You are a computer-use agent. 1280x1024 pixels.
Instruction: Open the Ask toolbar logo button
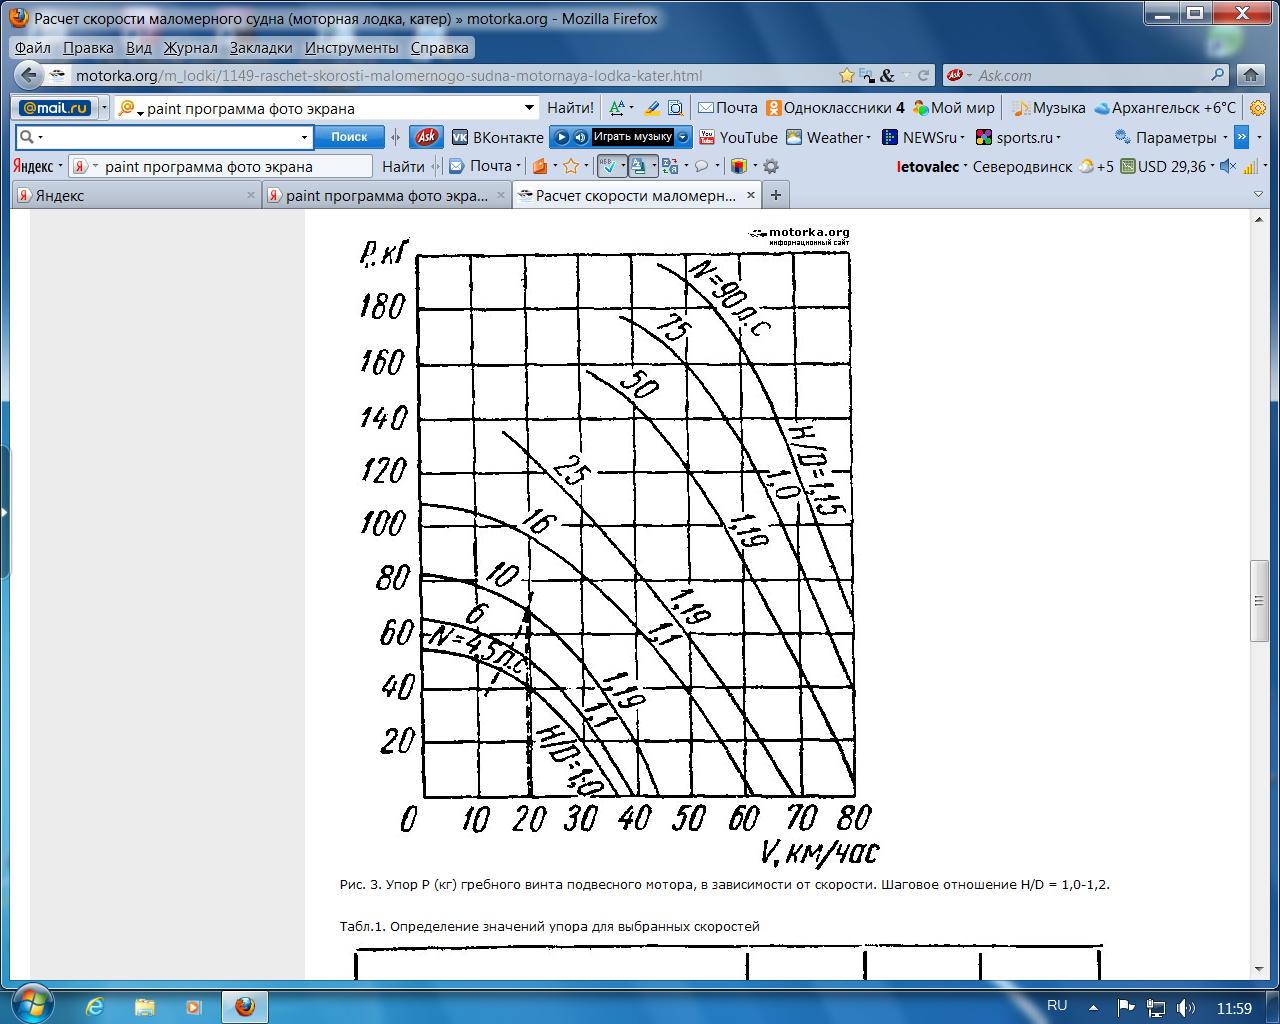pos(427,137)
